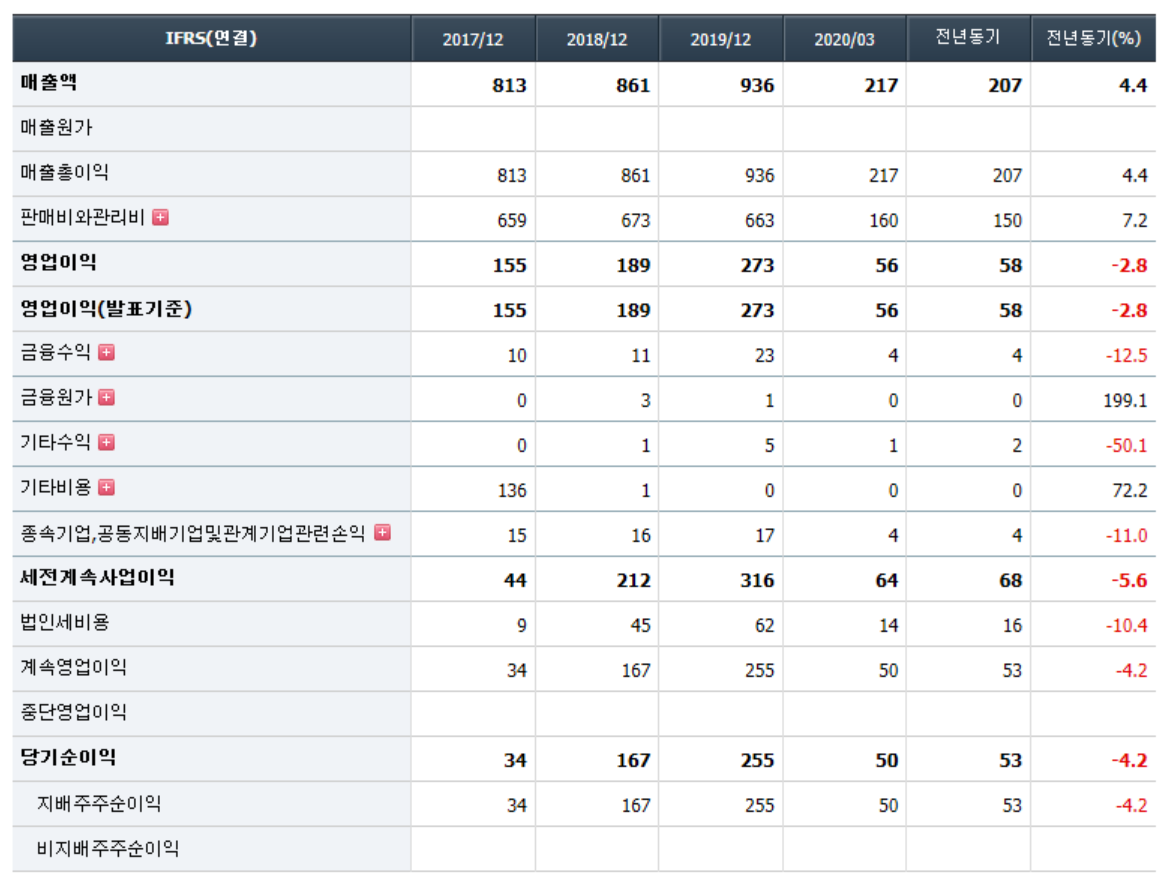
Task: Click 매출총이익 전년동기 value 207
Action: 1007,175
